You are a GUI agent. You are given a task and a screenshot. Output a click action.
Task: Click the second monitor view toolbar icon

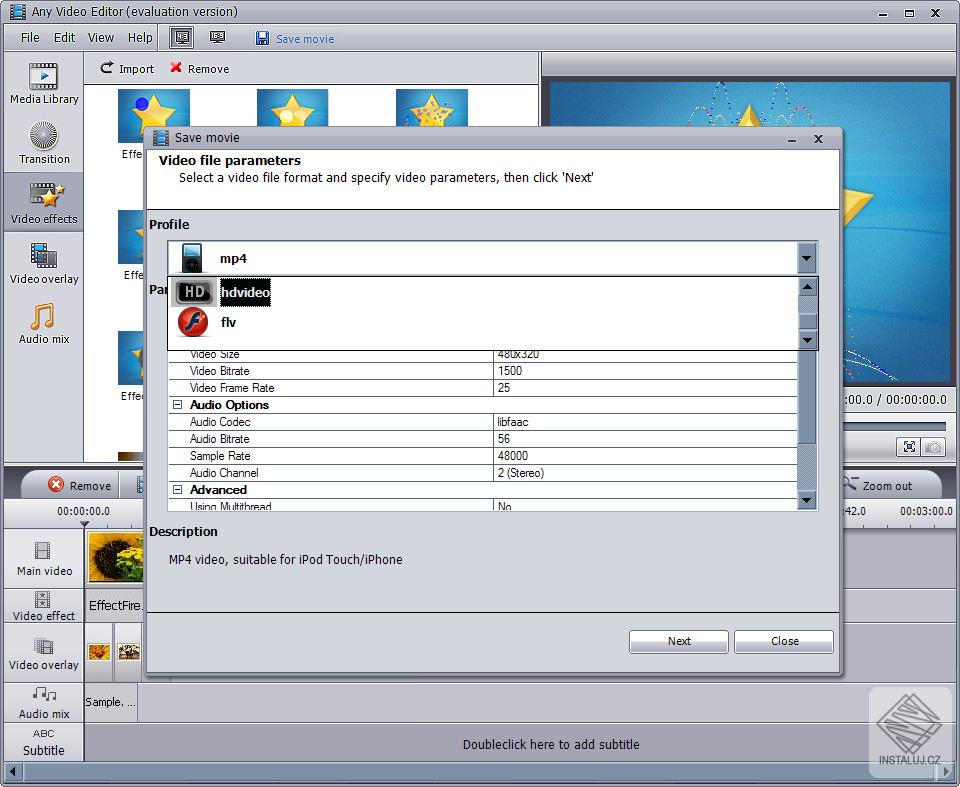(217, 38)
